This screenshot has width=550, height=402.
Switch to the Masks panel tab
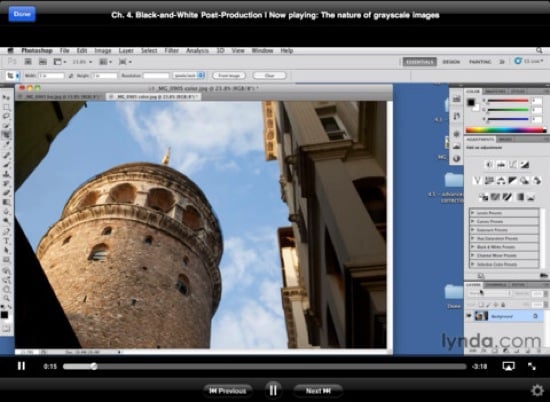click(x=505, y=139)
